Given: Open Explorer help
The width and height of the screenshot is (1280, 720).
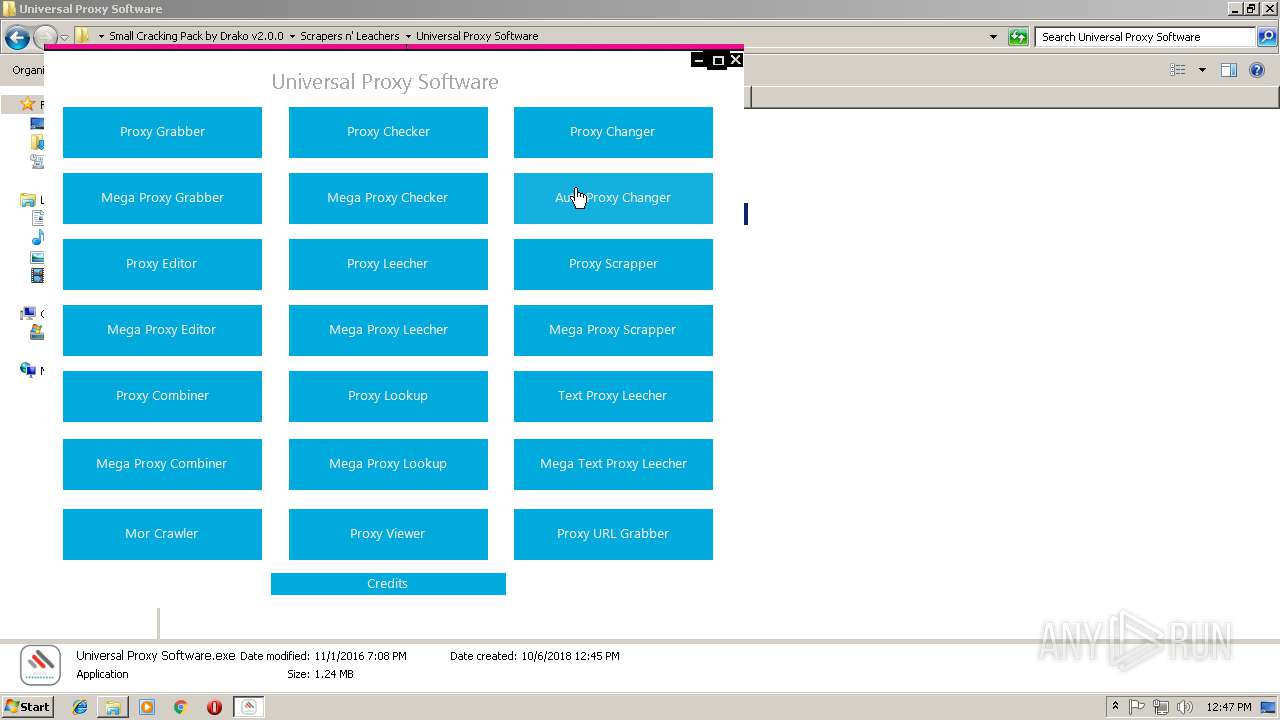Looking at the screenshot, I should point(1258,70).
